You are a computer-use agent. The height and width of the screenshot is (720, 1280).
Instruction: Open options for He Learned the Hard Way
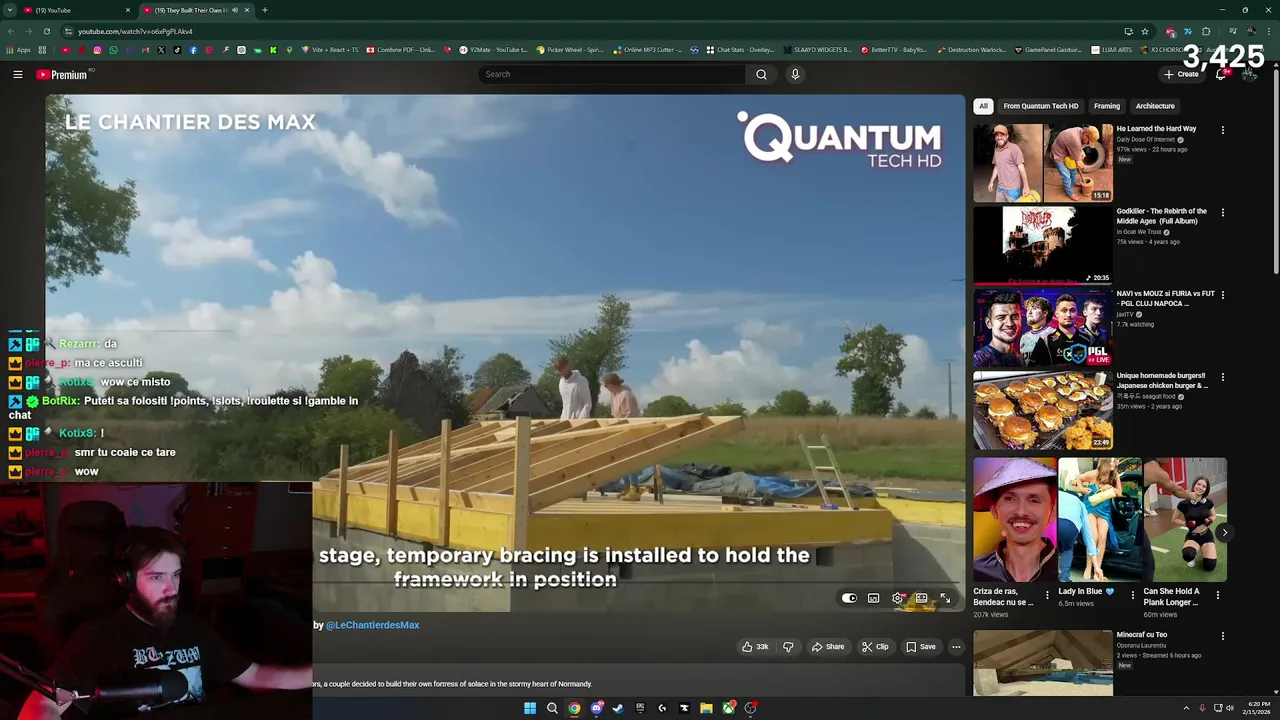1222,130
